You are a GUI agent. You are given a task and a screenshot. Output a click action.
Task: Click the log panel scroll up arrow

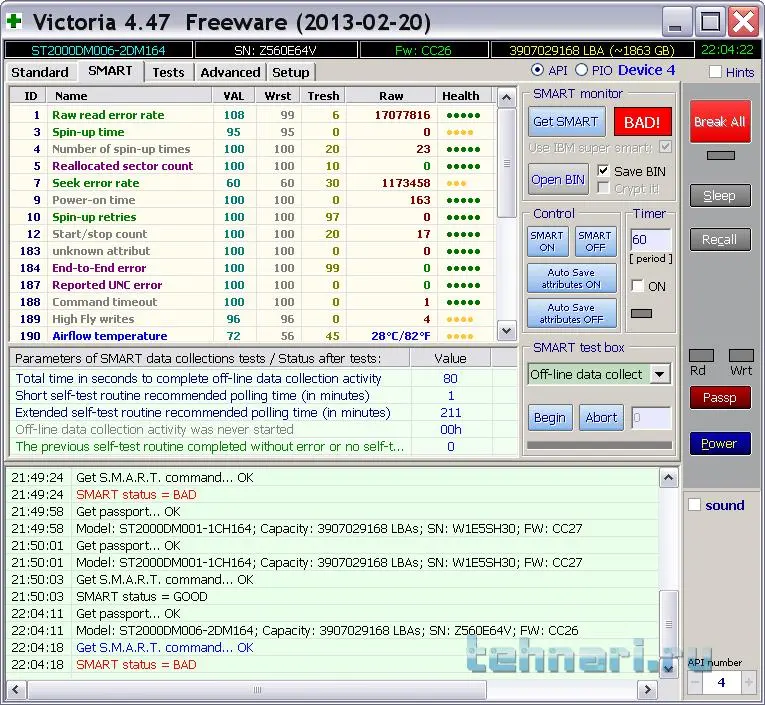pyautogui.click(x=668, y=478)
